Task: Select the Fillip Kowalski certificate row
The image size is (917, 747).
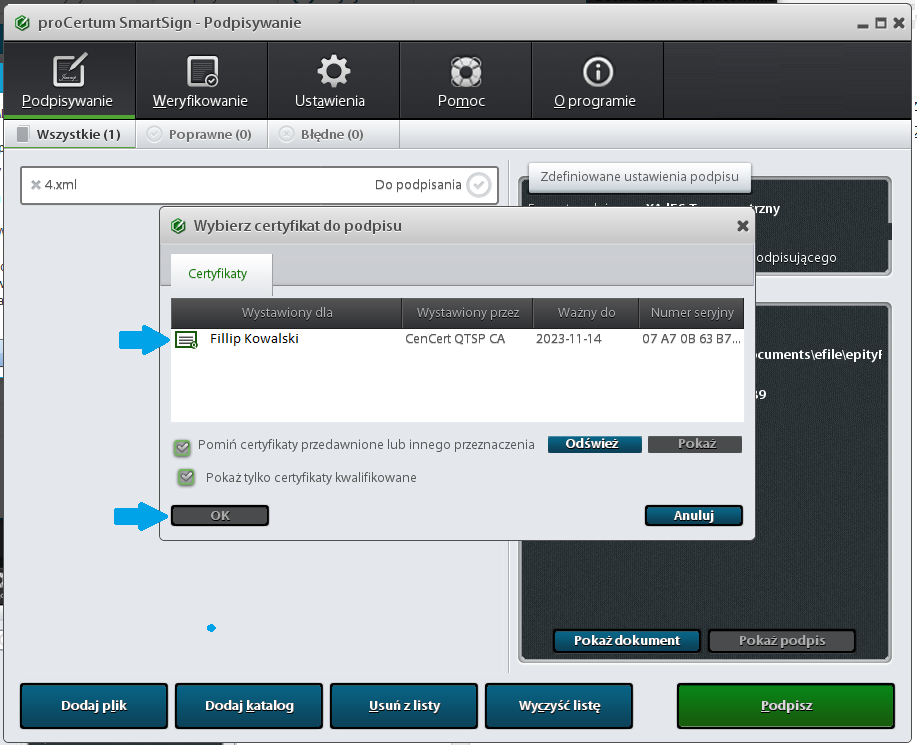Action: point(457,339)
